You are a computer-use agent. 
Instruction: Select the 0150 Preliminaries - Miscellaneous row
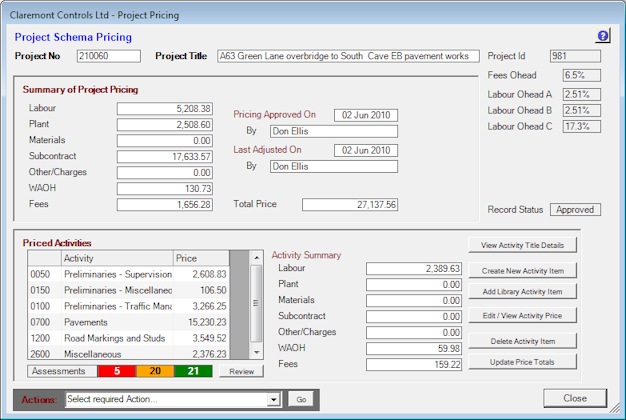[129, 290]
